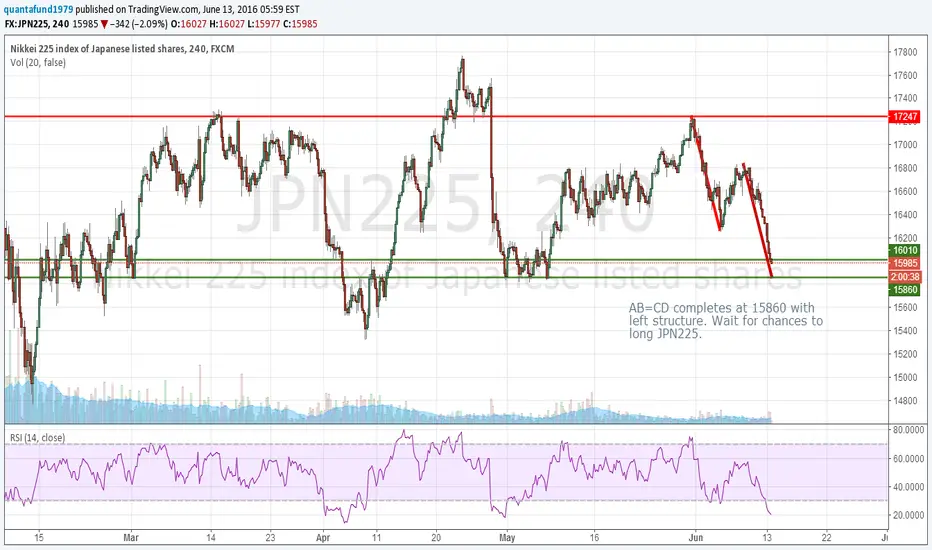Click the 15200 price axis label
The image size is (932, 550).
[x=905, y=354]
